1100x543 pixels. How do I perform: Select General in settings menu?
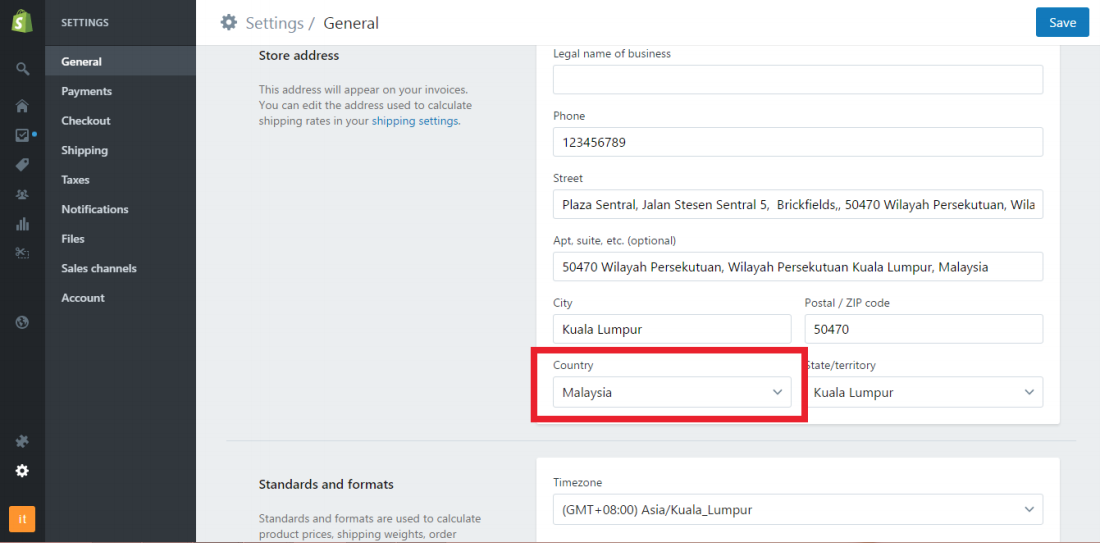[121, 61]
